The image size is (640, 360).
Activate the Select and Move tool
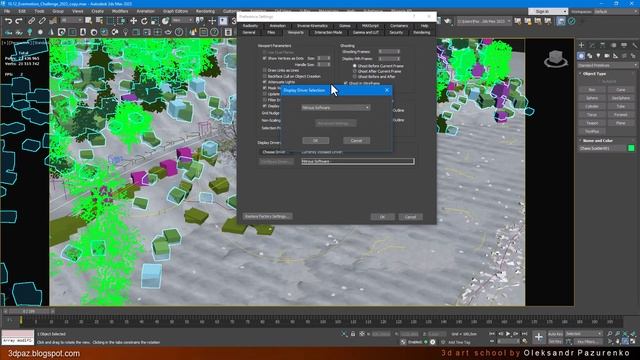(133, 21)
